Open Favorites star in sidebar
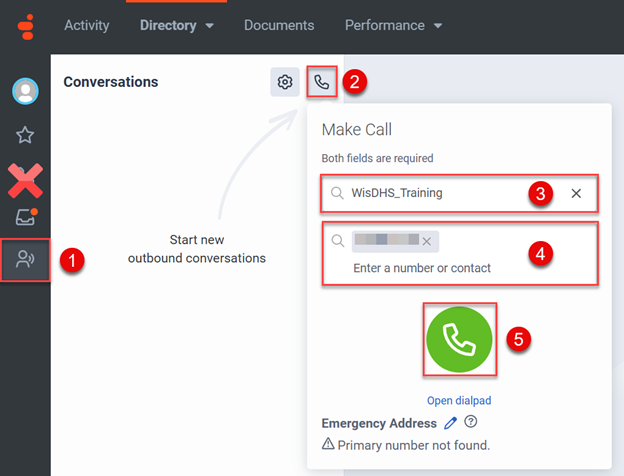 (25, 135)
